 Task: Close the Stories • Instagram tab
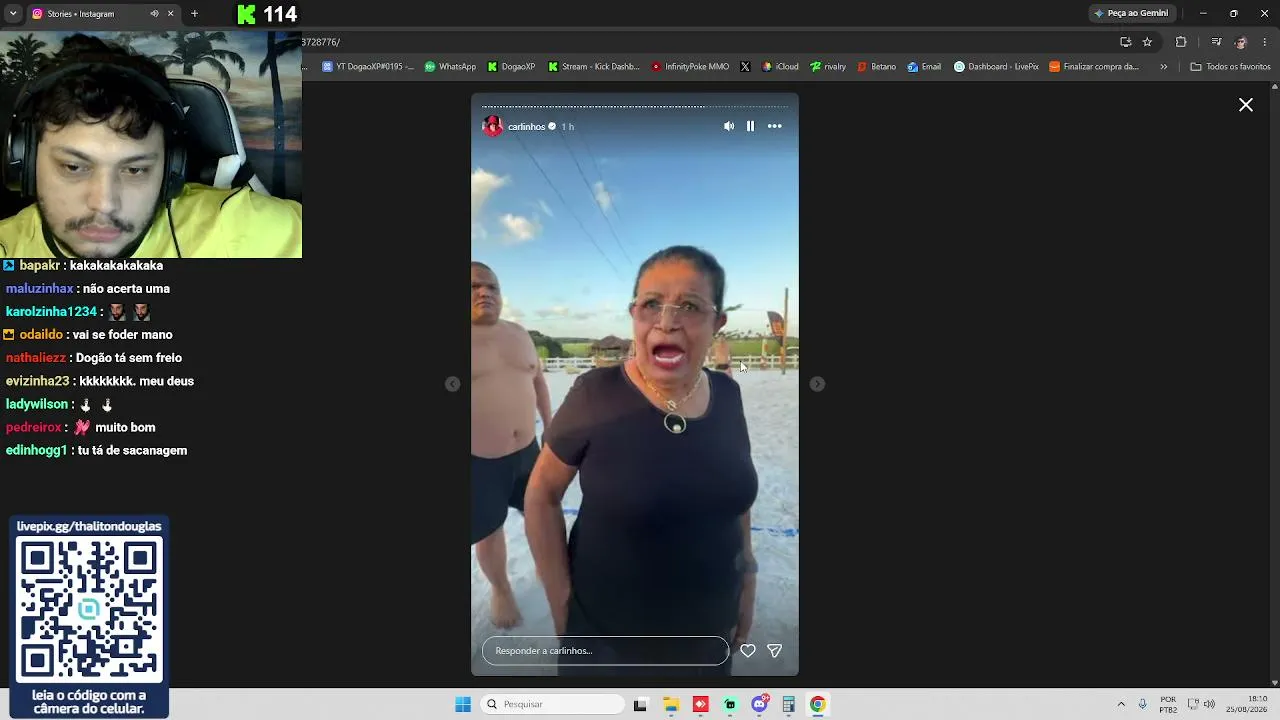pos(170,14)
